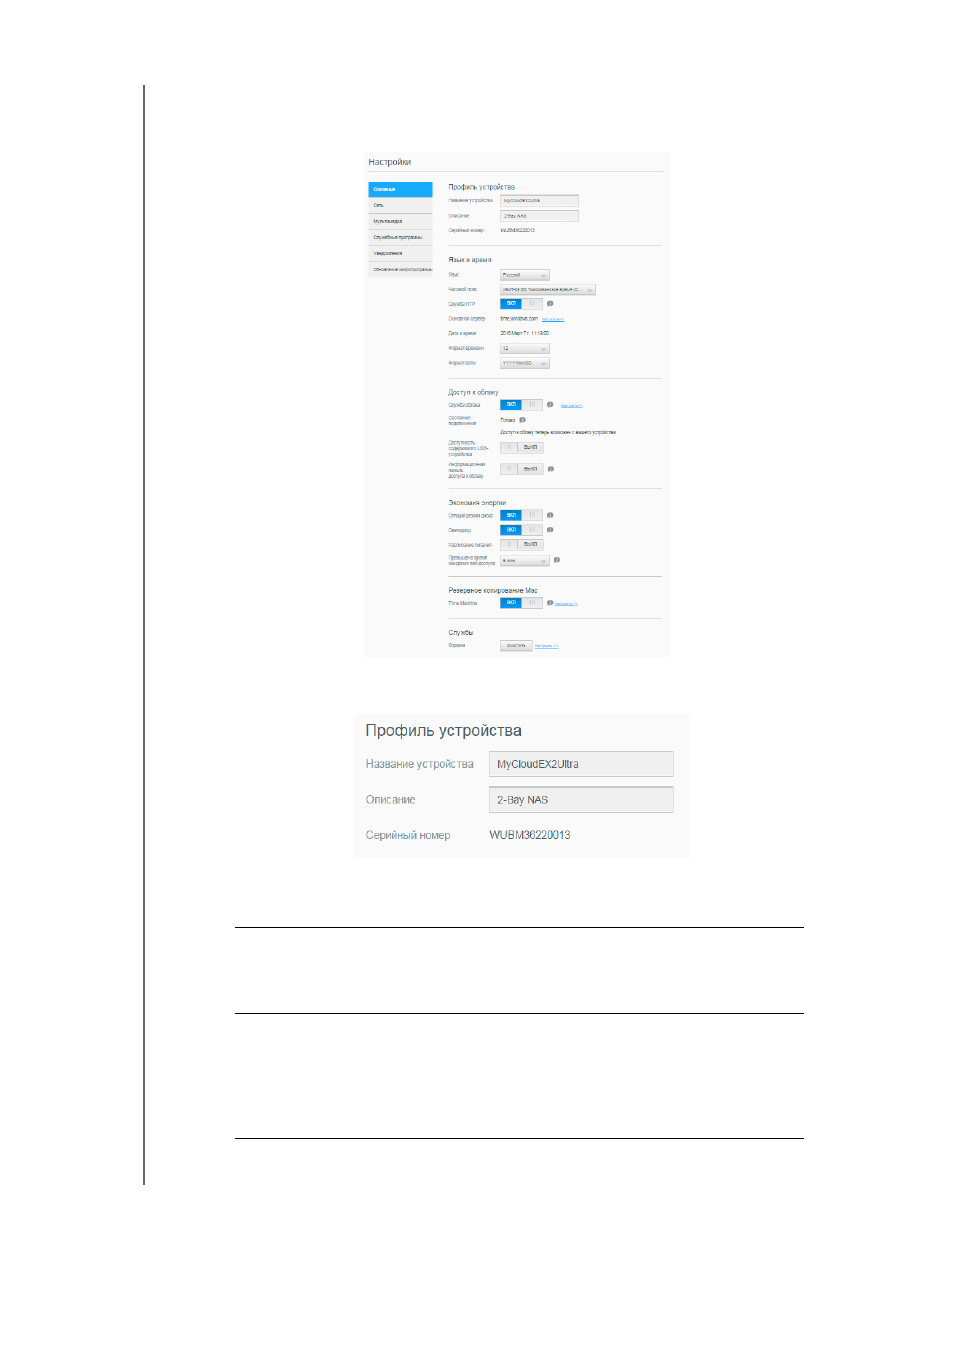Click the info icon next to the 'Готово' connection status

click(523, 420)
